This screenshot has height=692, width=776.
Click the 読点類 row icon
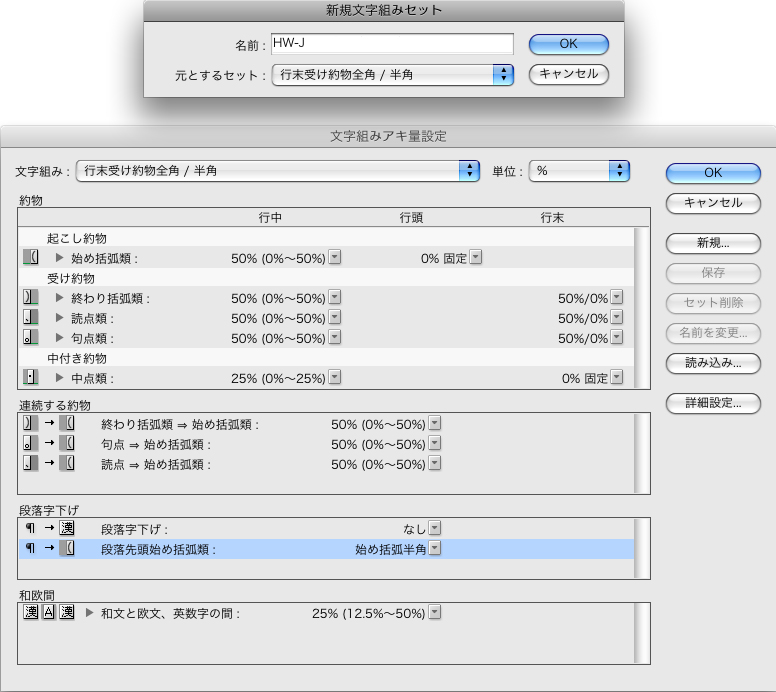(x=31, y=317)
